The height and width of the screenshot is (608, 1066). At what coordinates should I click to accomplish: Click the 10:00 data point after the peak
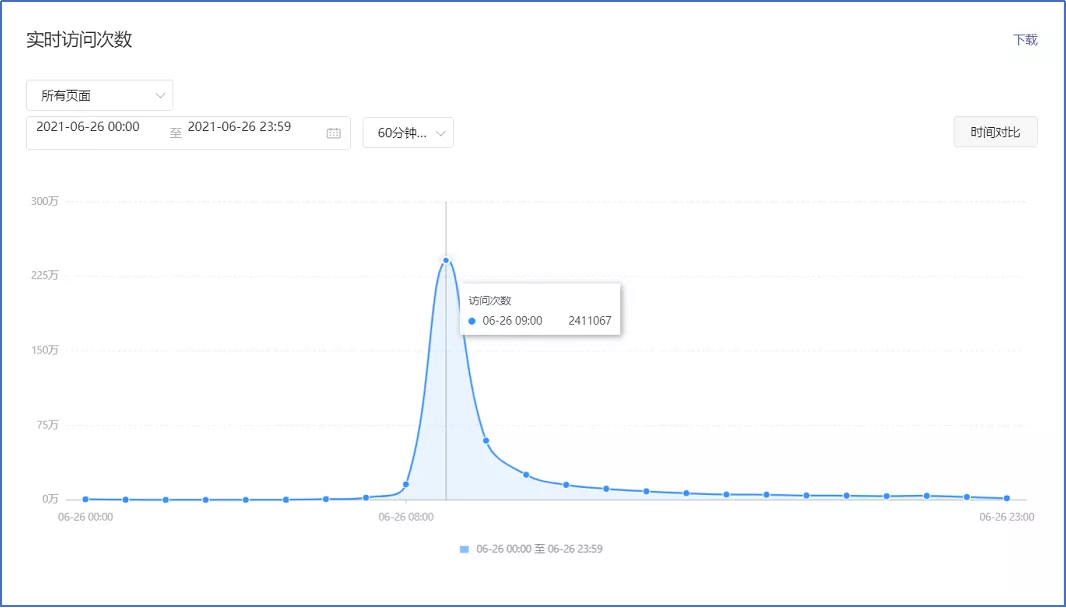[486, 440]
